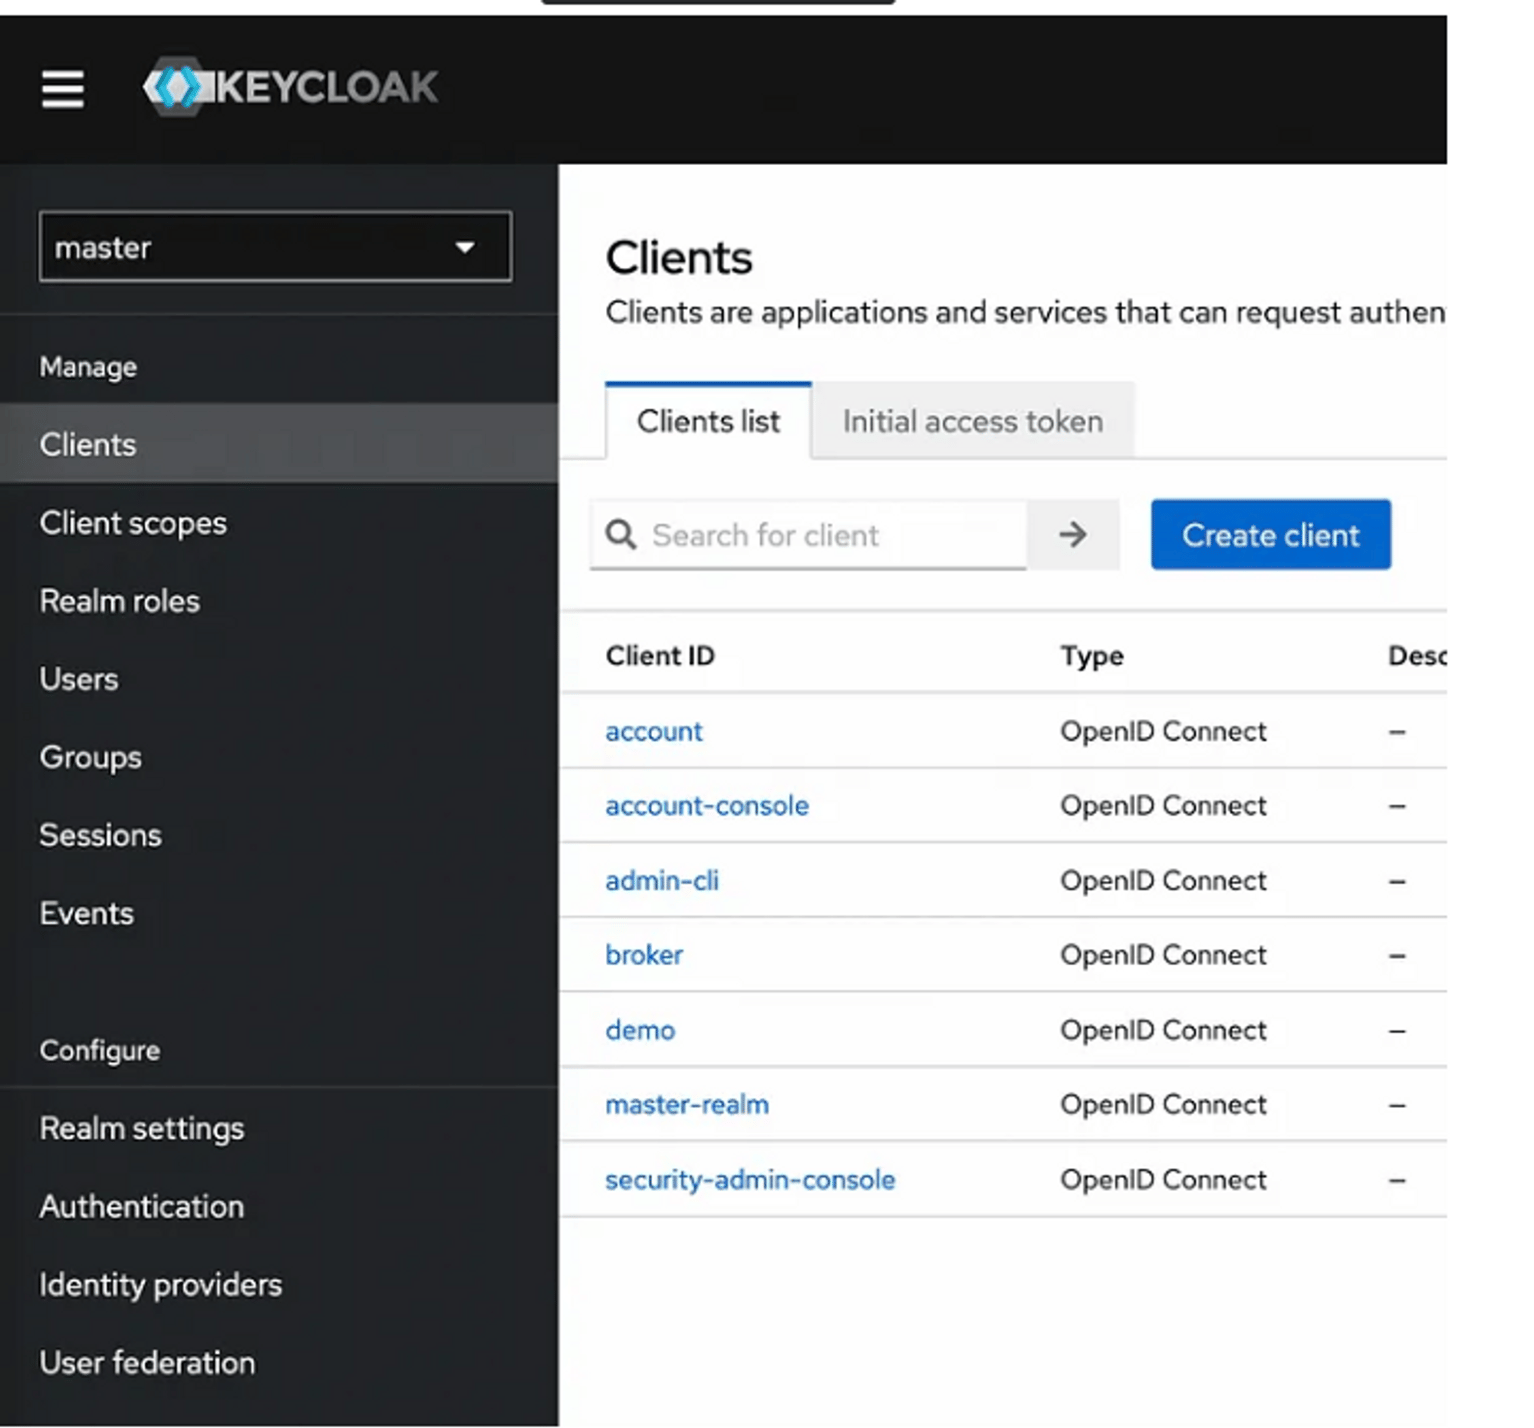Click OpenID Connect in admin-cli row
Image resolution: width=1534 pixels, height=1428 pixels.
coord(1163,880)
